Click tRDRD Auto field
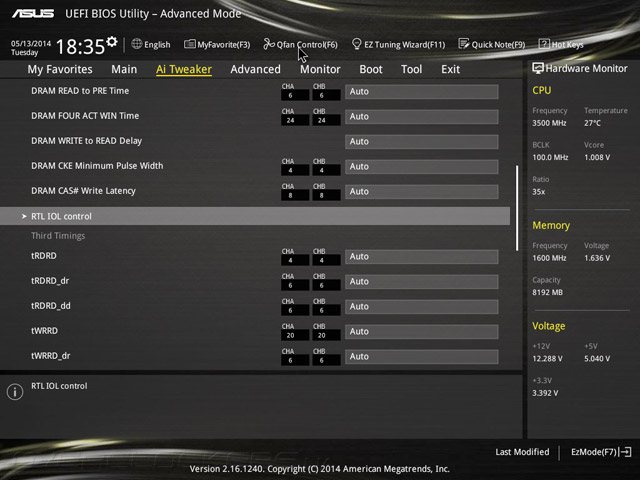The image size is (640, 480). (422, 256)
